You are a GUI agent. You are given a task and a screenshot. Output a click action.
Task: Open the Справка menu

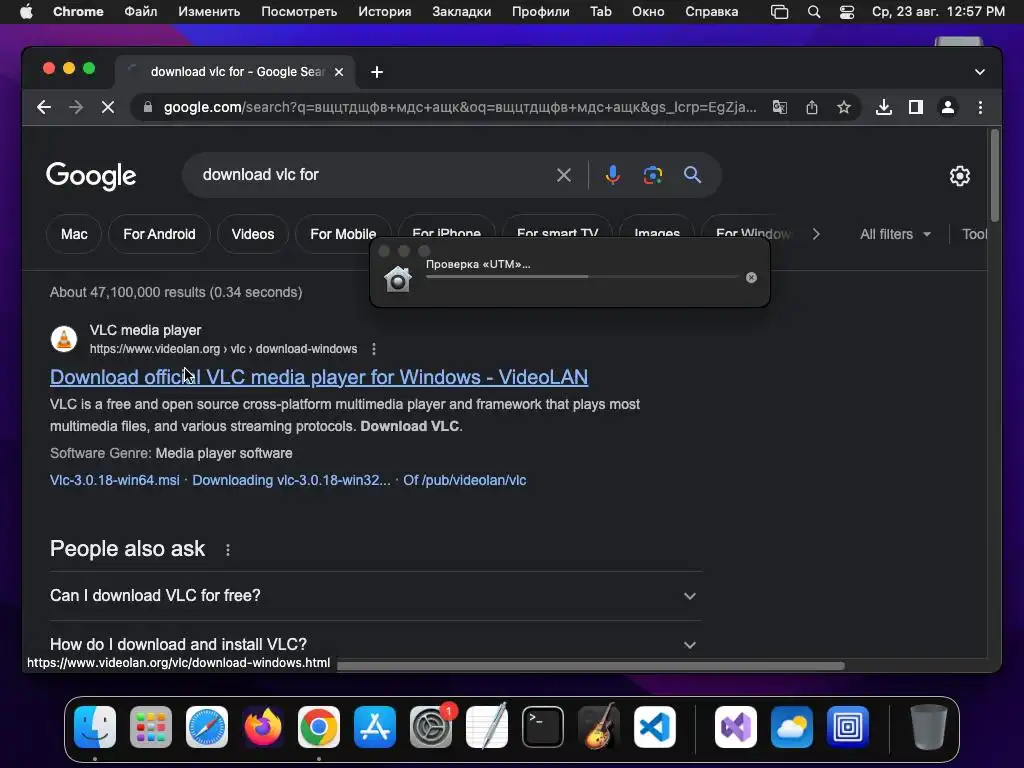tap(711, 12)
